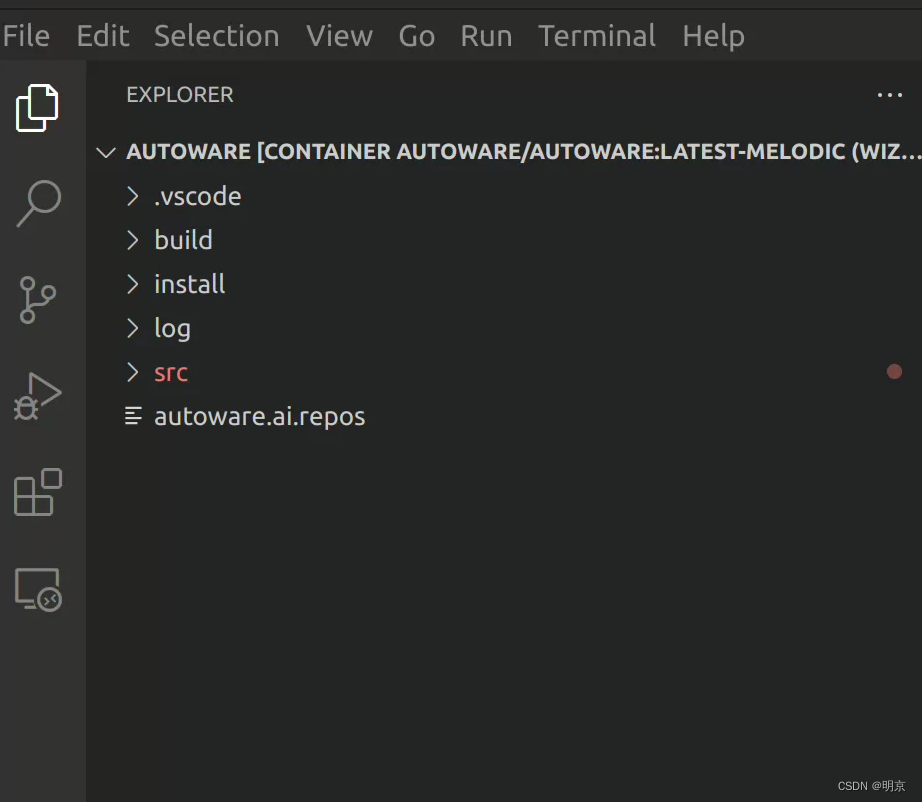This screenshot has width=922, height=802.
Task: Click the src folder error dot badge
Action: (894, 372)
